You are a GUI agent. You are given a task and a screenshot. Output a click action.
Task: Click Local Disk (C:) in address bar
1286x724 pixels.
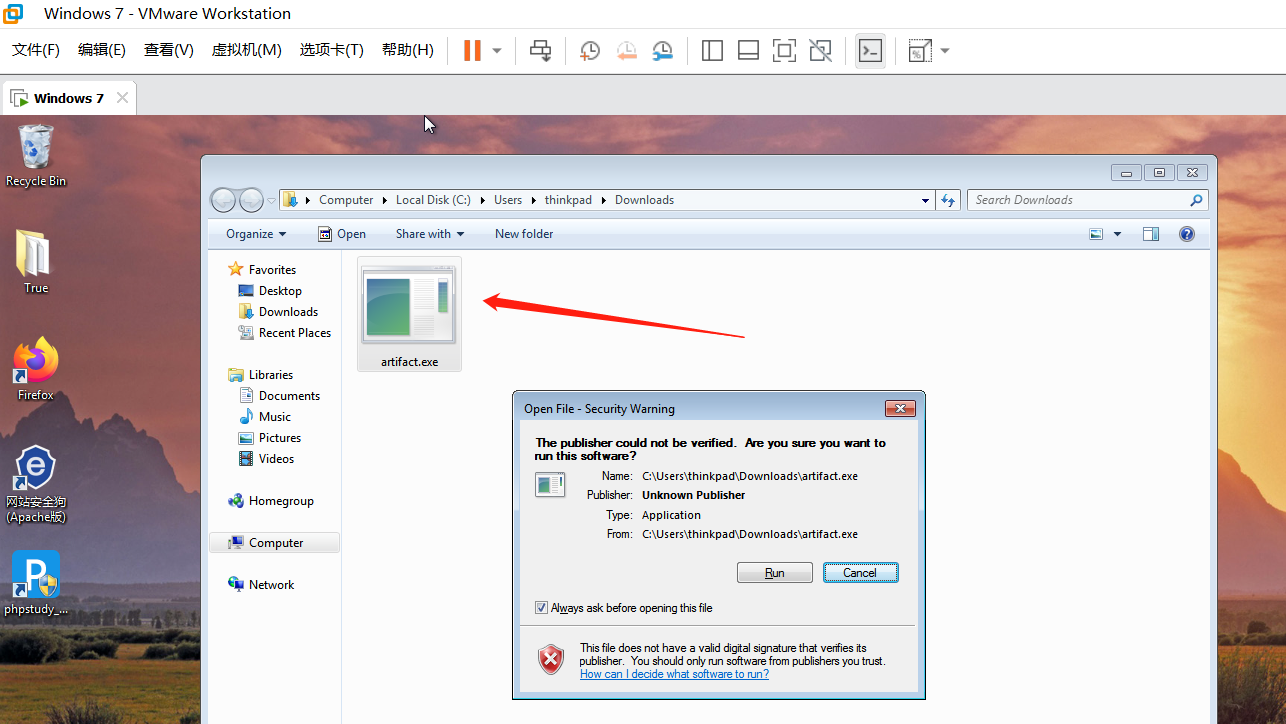(433, 200)
